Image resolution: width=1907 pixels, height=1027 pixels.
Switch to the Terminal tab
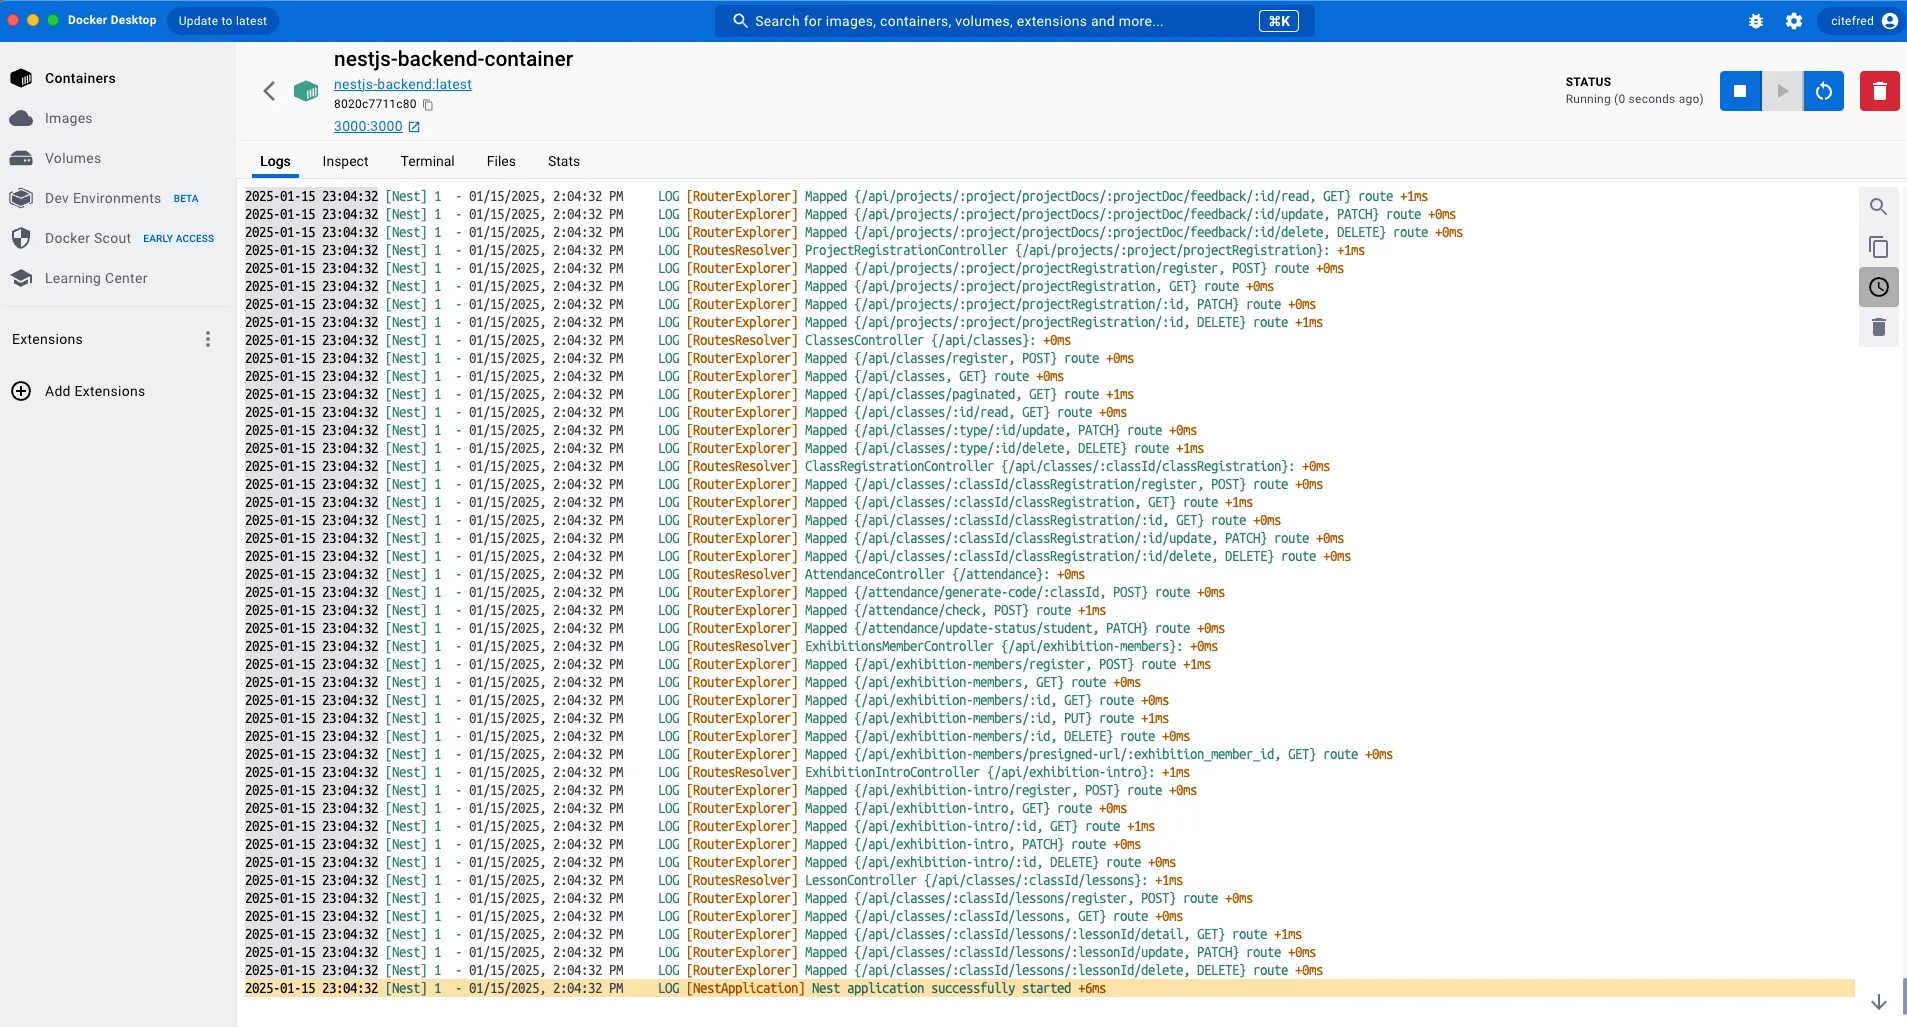(427, 161)
